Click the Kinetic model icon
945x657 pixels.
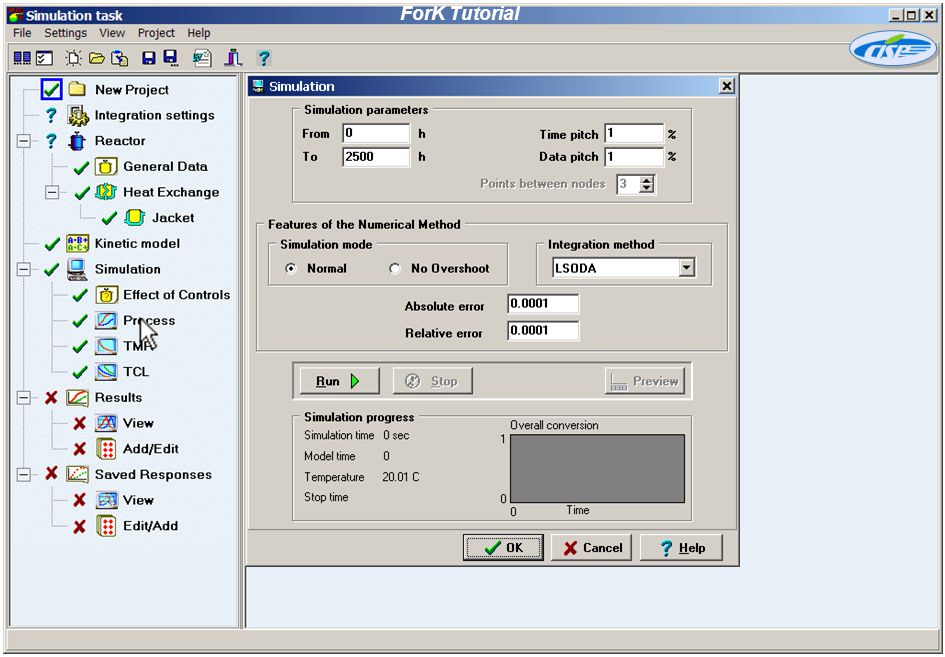78,244
